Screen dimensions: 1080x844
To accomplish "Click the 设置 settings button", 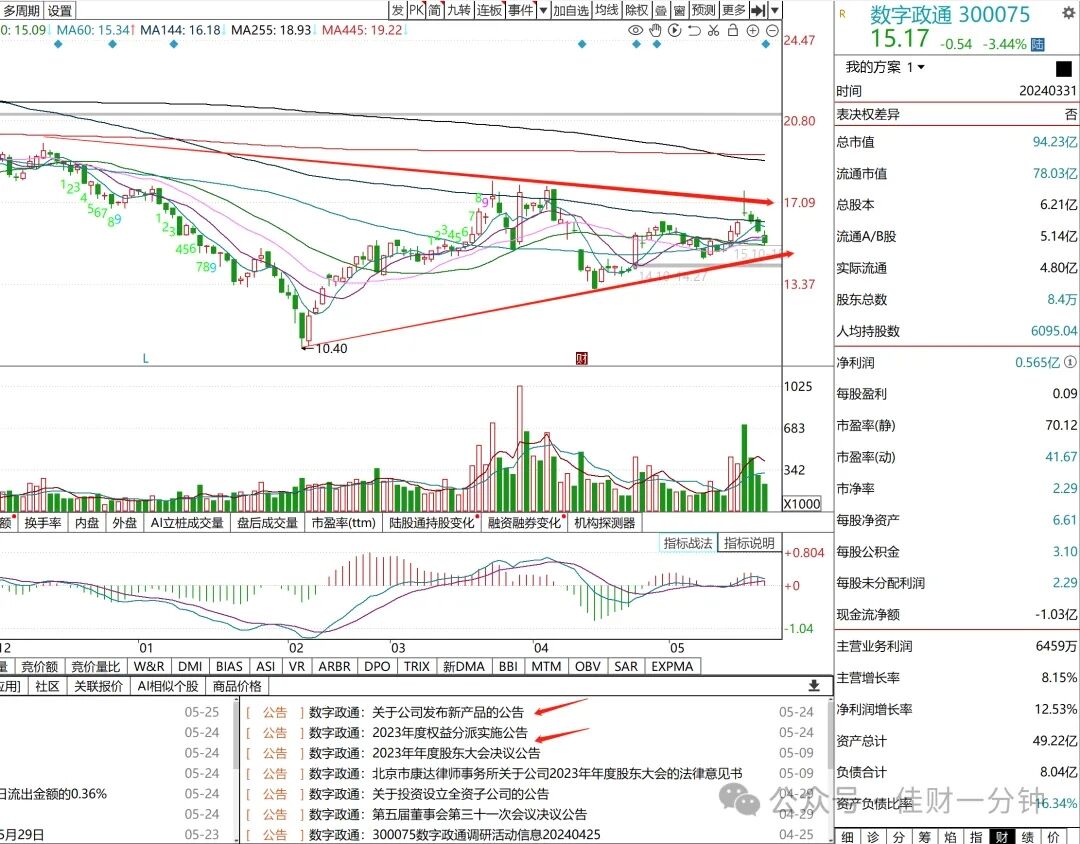I will [60, 10].
